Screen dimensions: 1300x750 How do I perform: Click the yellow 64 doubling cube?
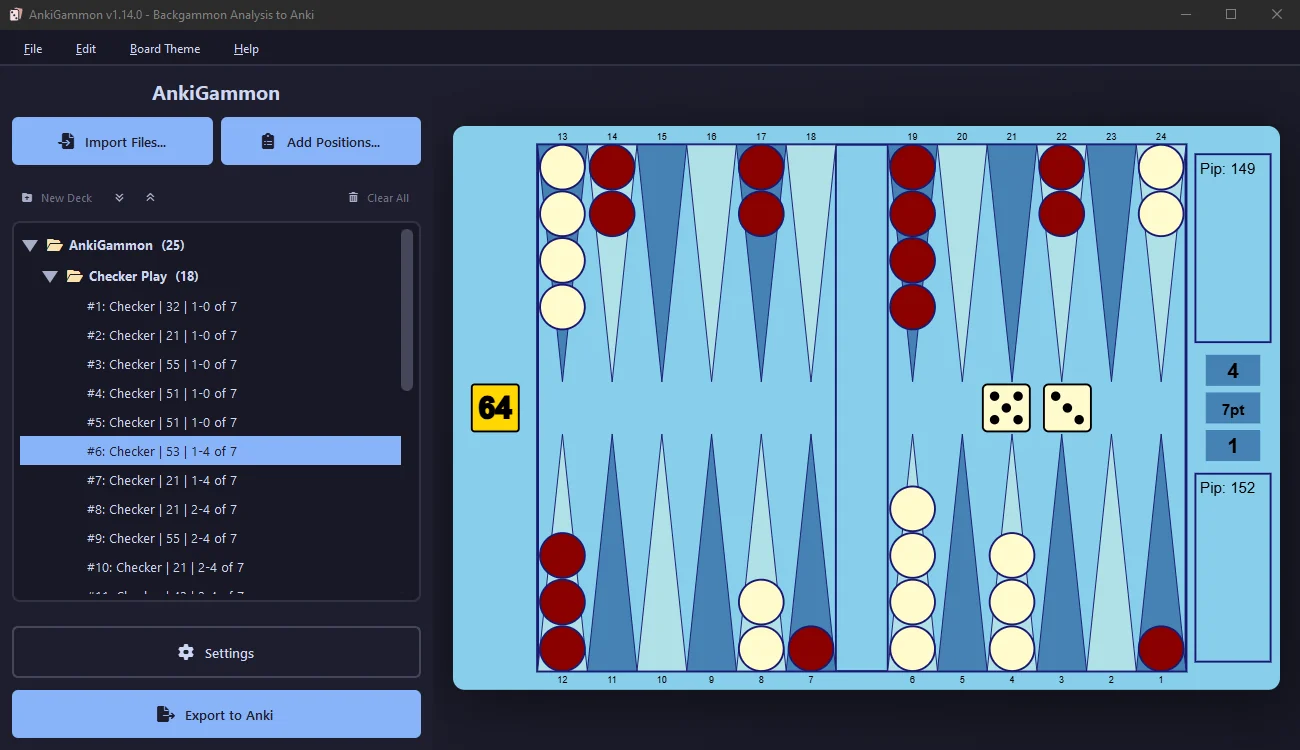(495, 408)
